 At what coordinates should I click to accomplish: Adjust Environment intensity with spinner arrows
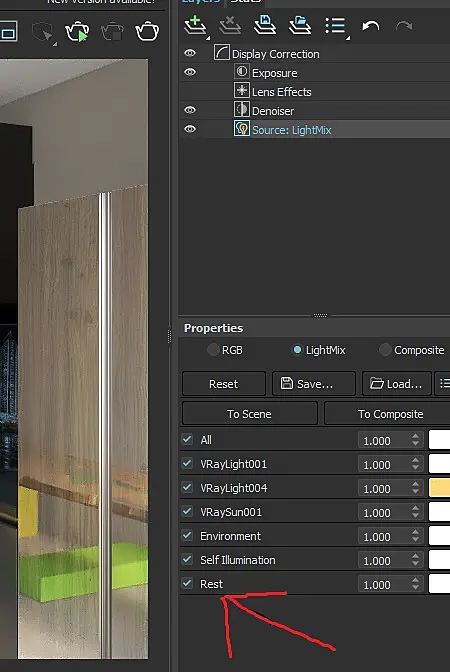416,536
